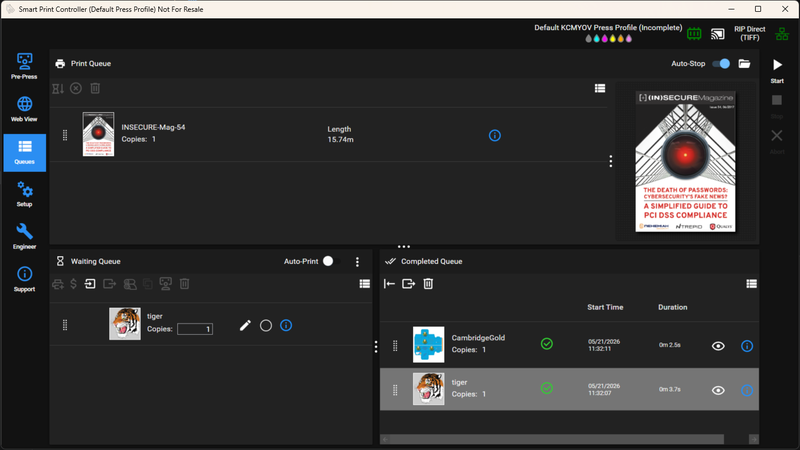
Task: Open Completed Queue list view options
Action: point(752,284)
